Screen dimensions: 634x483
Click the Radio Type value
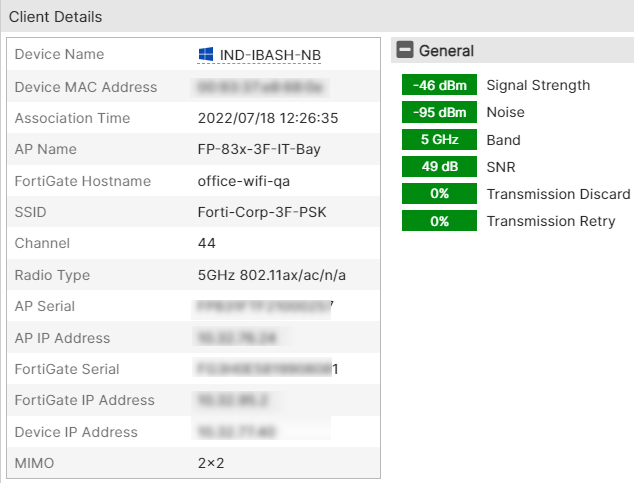[x=272, y=275]
